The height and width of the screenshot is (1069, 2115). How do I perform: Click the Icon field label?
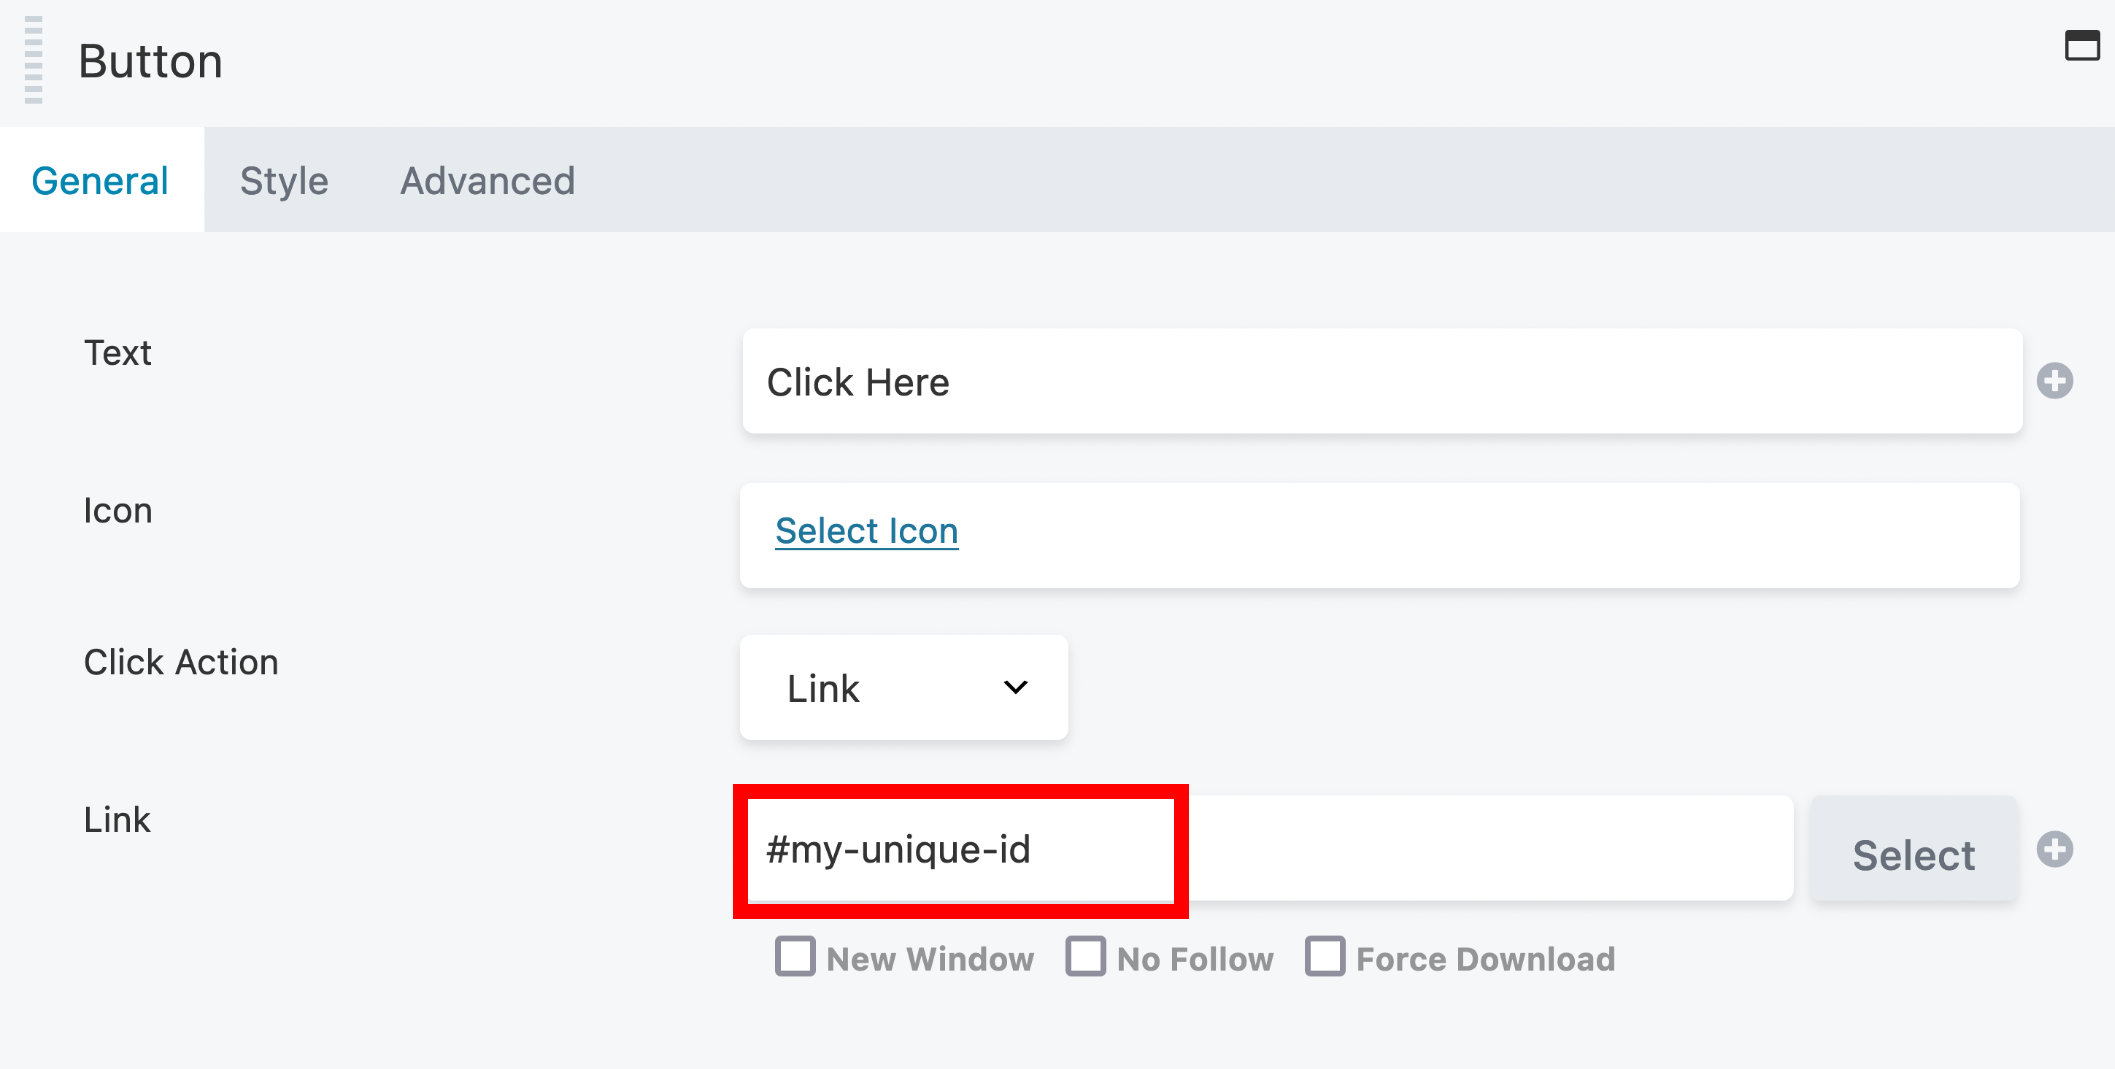click(x=118, y=511)
